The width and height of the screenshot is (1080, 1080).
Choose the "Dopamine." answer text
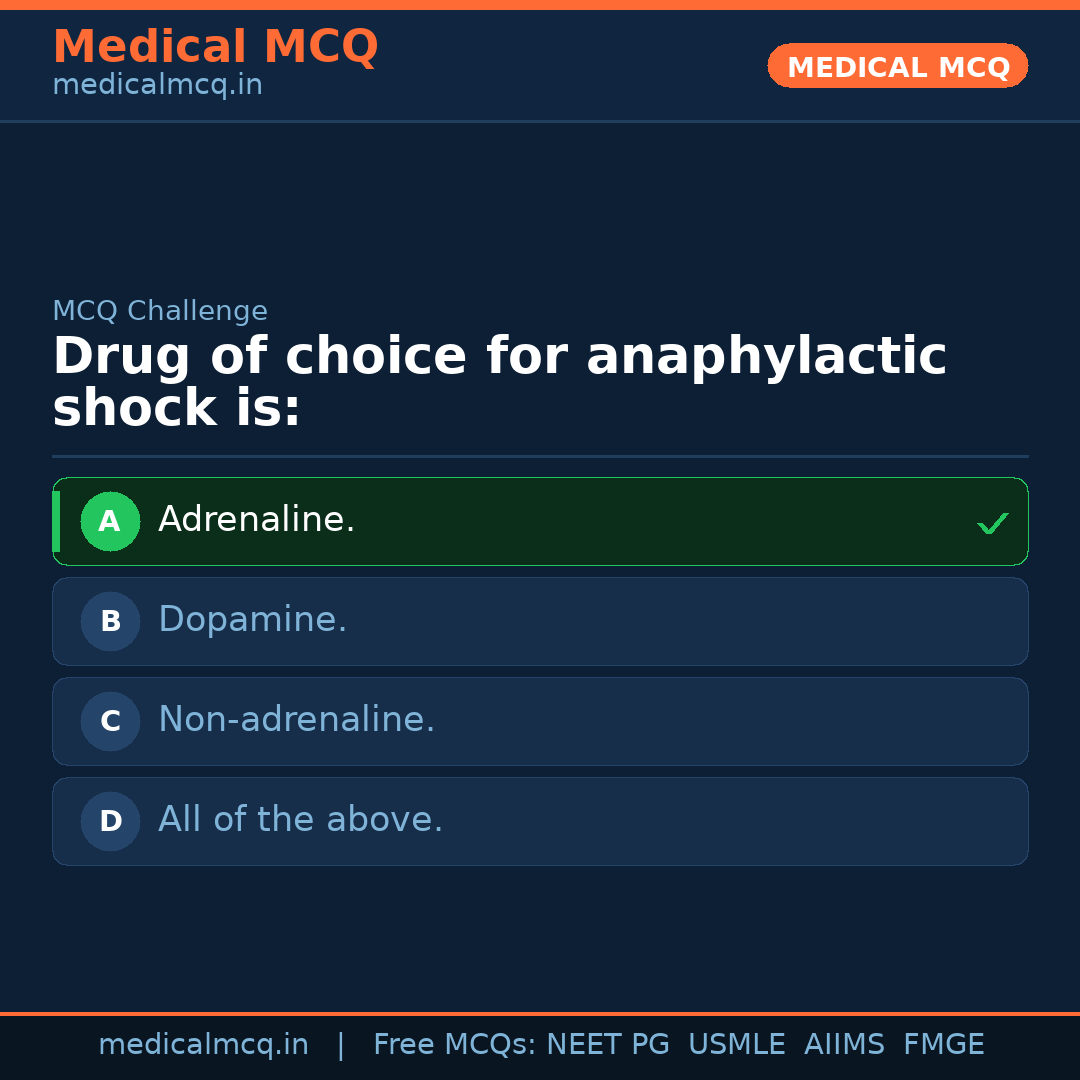253,620
